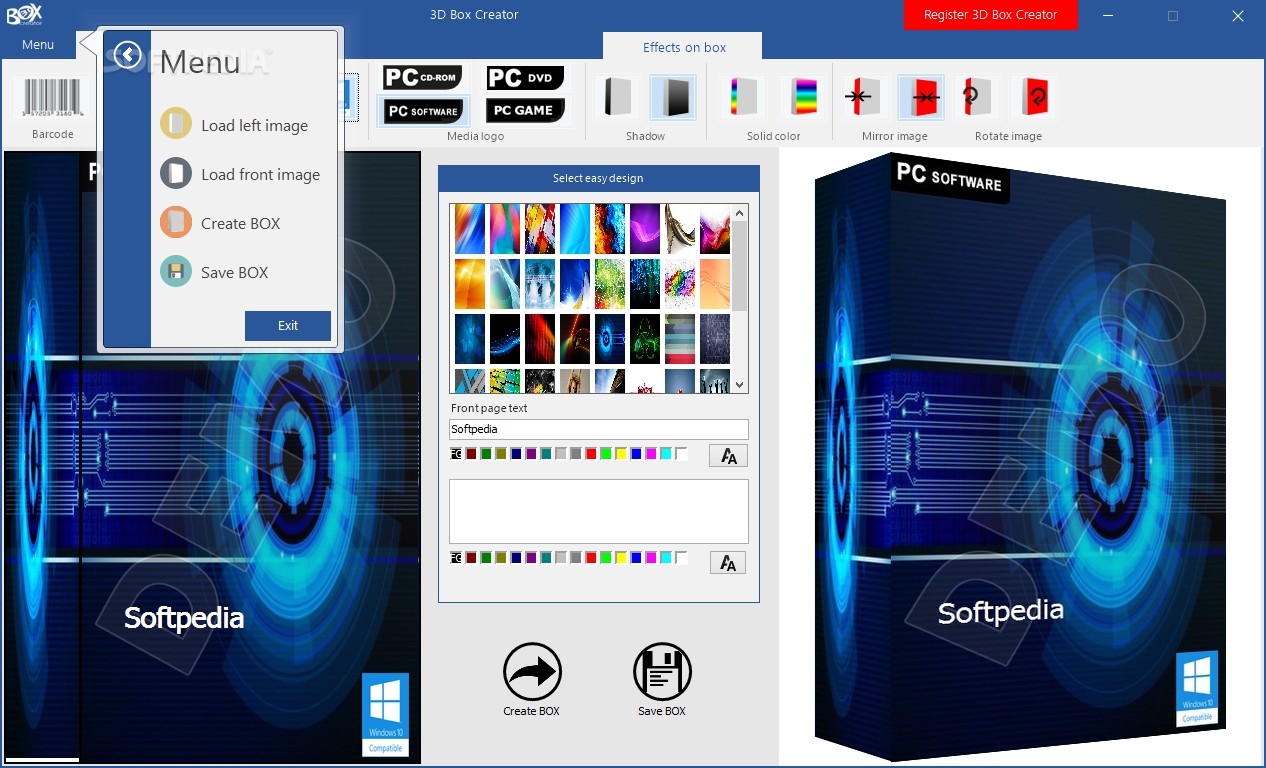
Task: Pick white swatch for front page text
Action: click(x=681, y=454)
